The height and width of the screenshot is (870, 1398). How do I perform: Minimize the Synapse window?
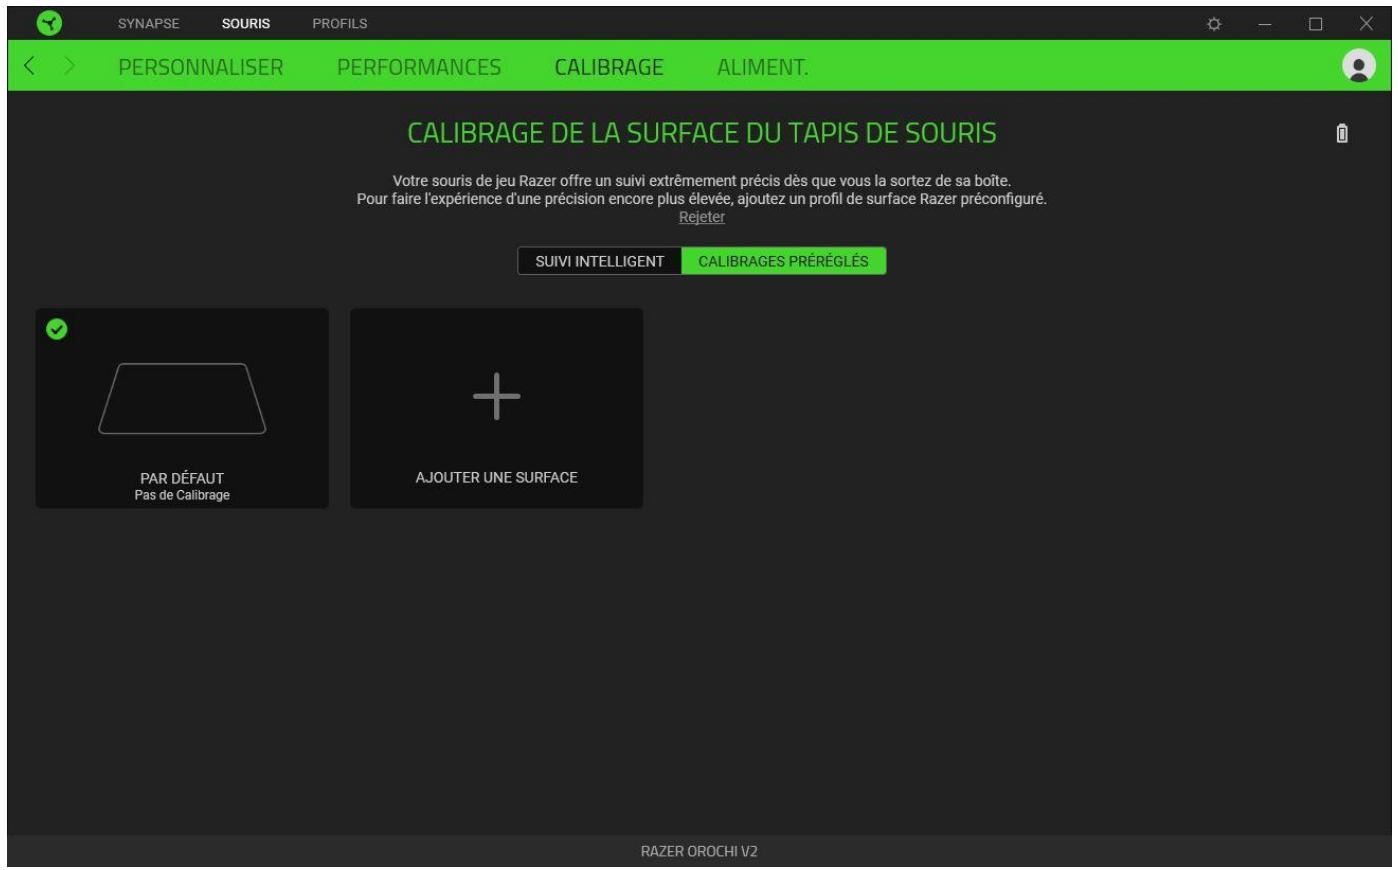pyautogui.click(x=1265, y=24)
